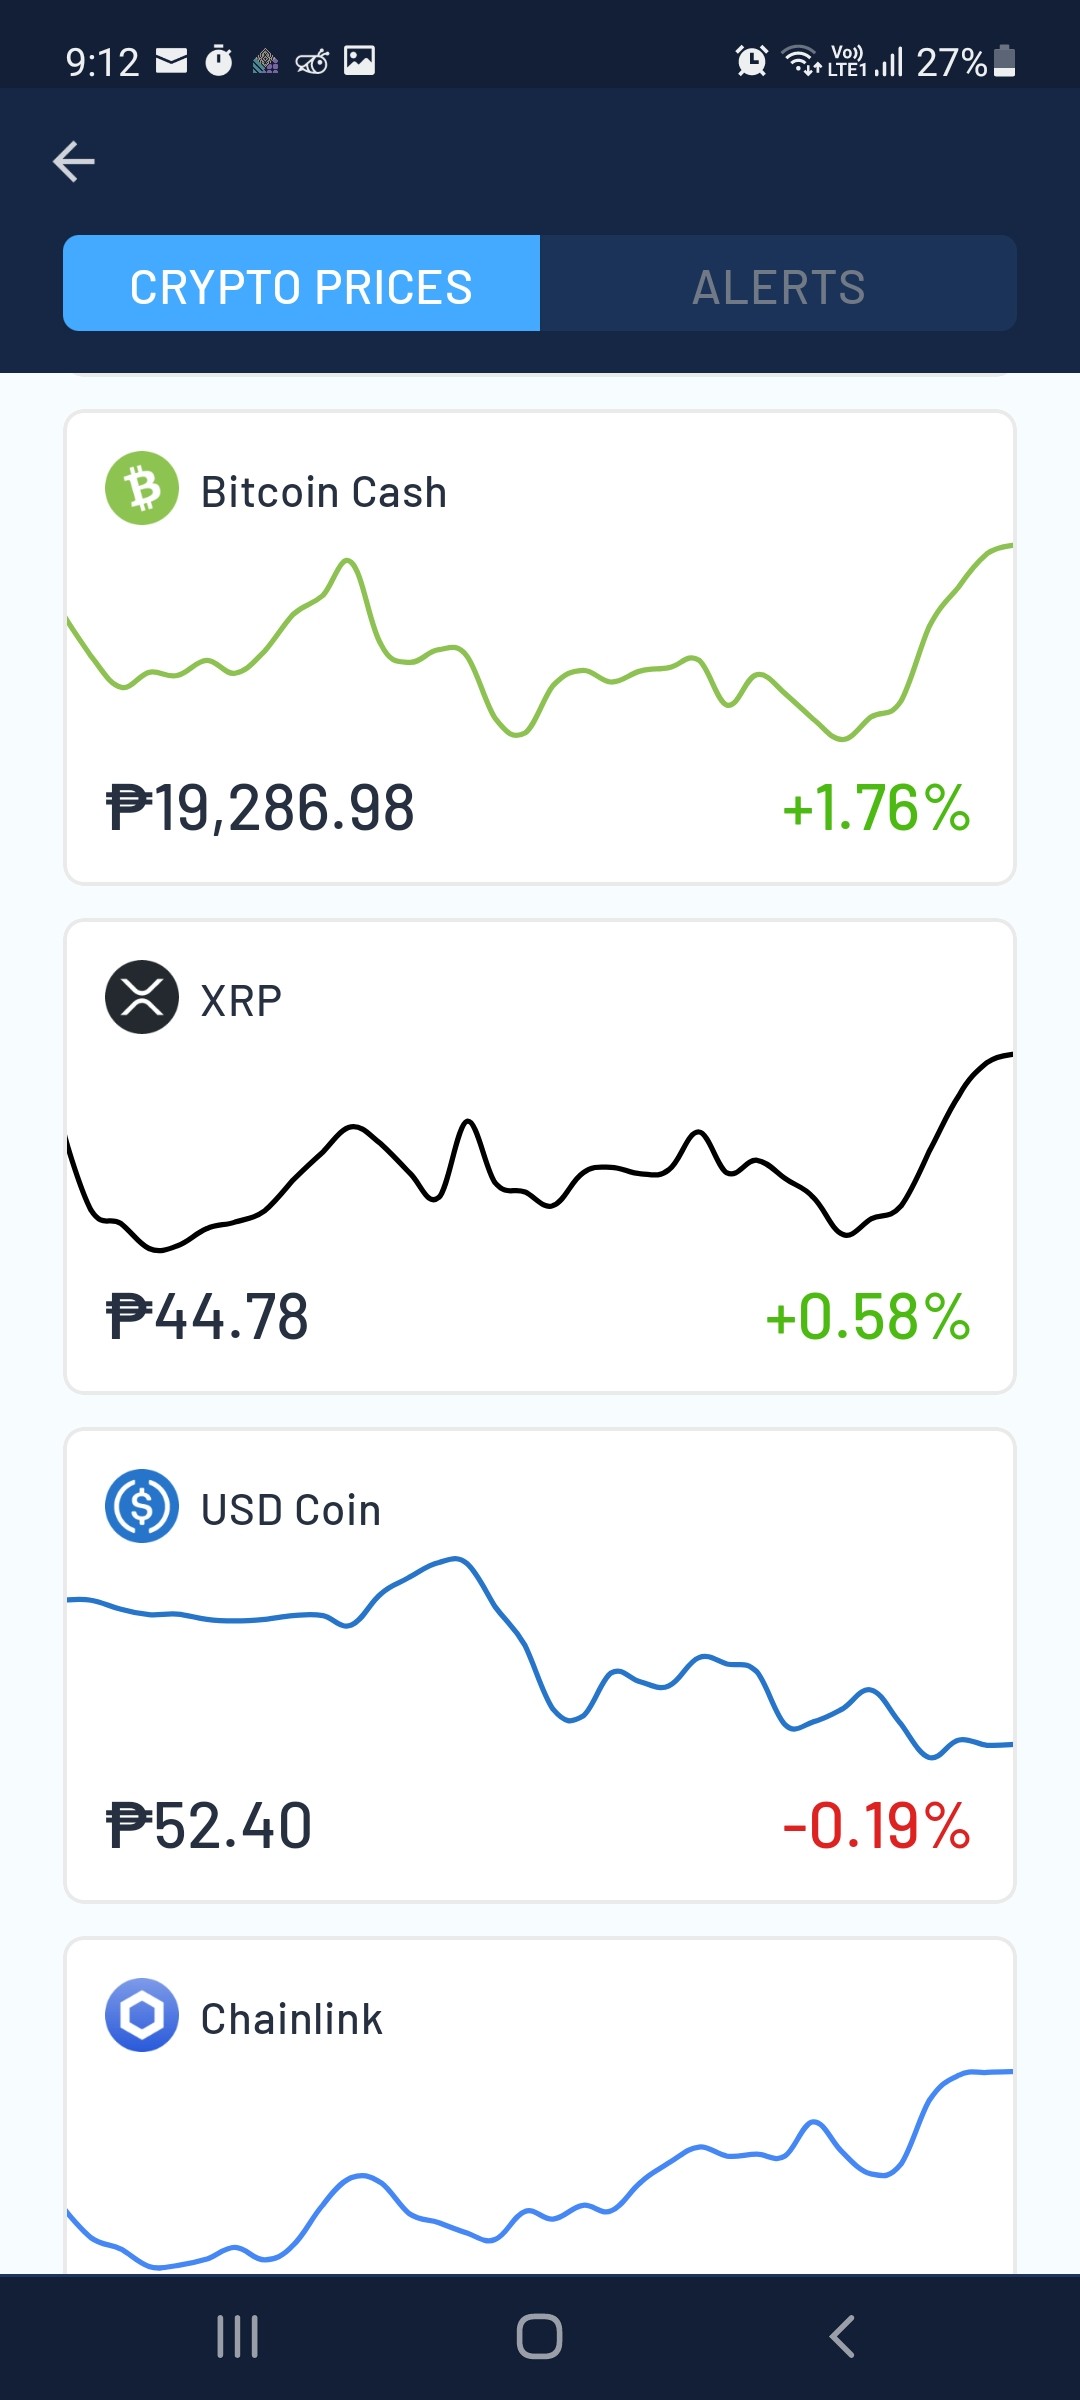Open the Chainlink price chart
This screenshot has width=1080, height=2400.
(540, 2170)
